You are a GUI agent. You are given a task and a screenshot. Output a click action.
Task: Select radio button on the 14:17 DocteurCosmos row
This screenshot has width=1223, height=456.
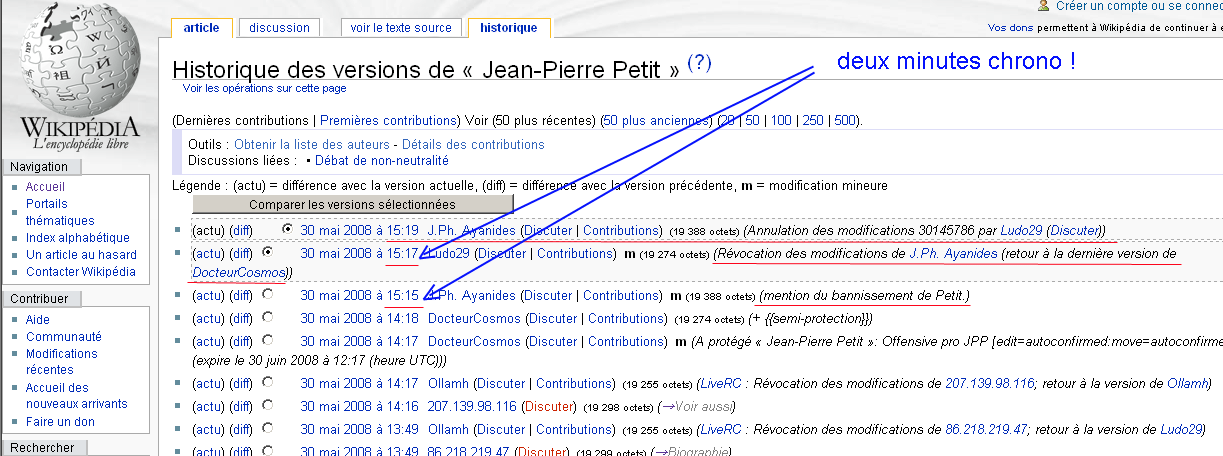point(267,341)
